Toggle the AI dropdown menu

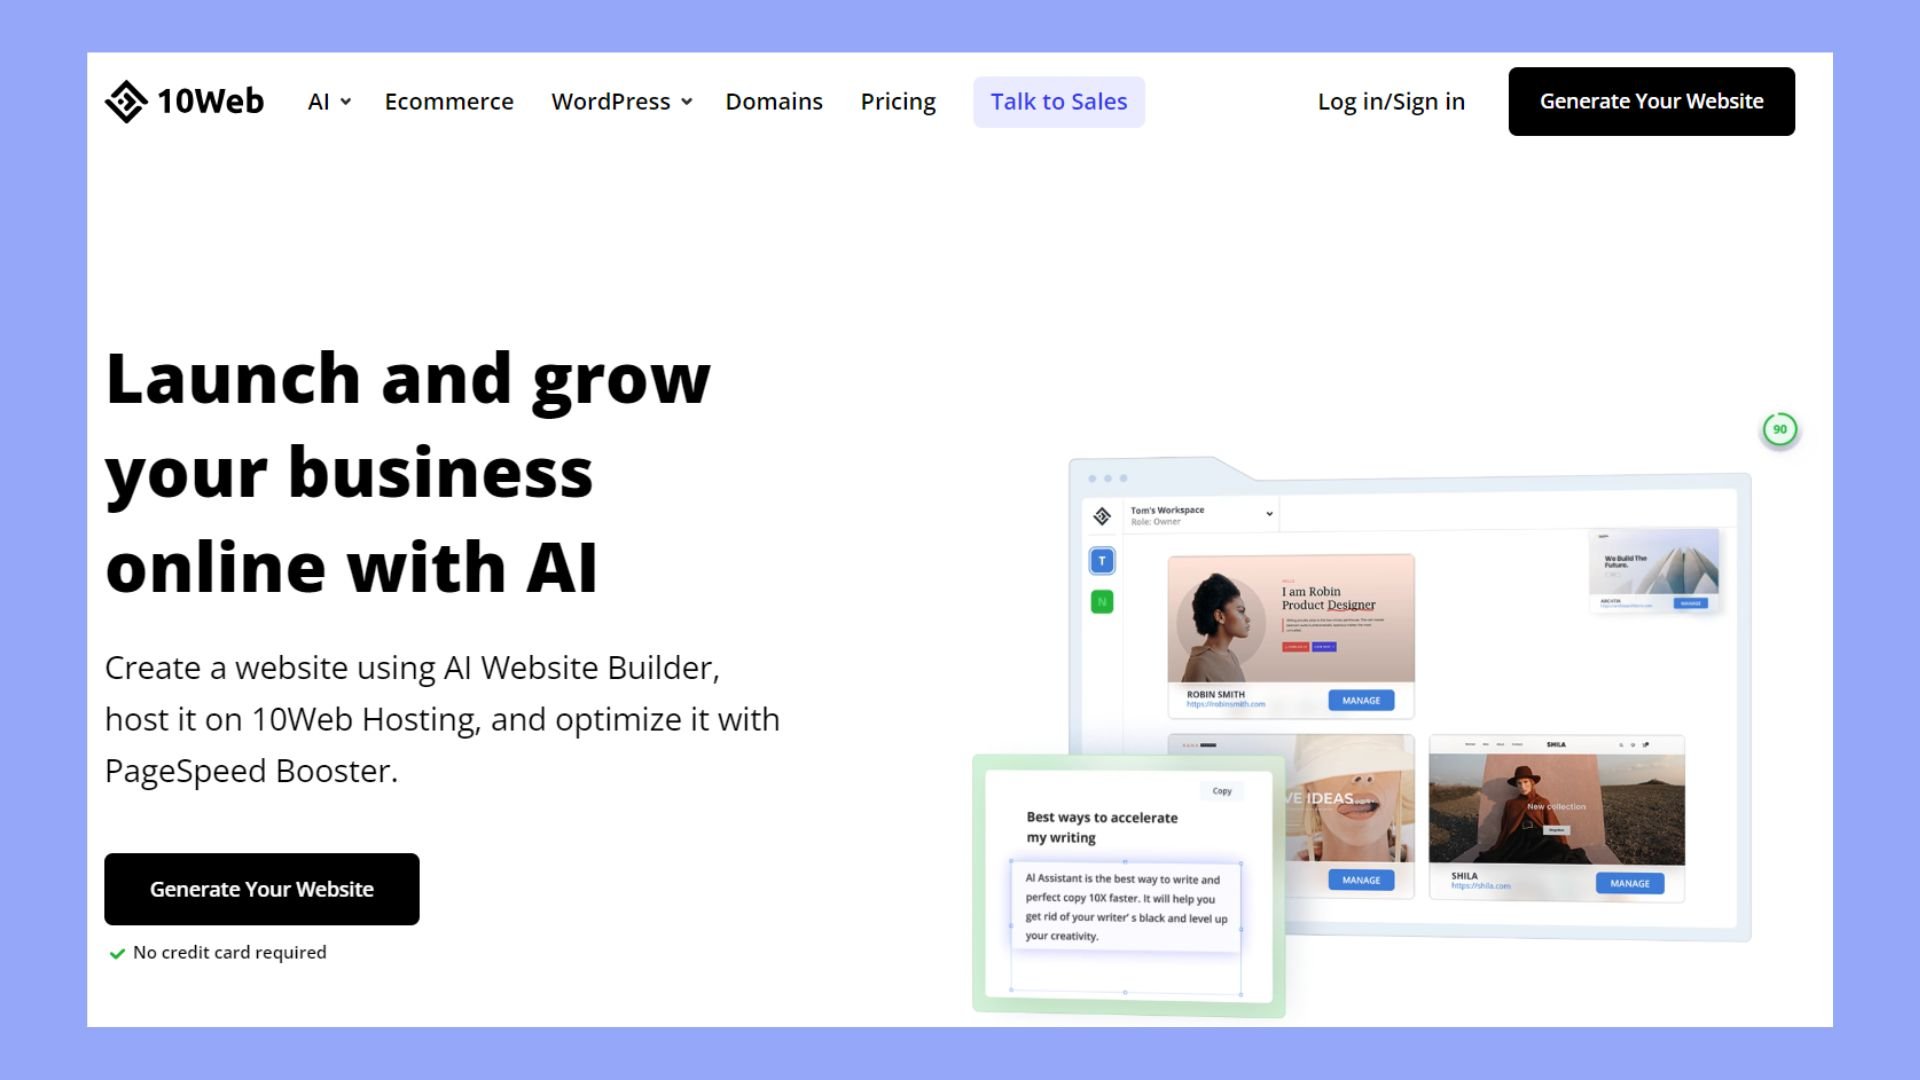(x=327, y=100)
